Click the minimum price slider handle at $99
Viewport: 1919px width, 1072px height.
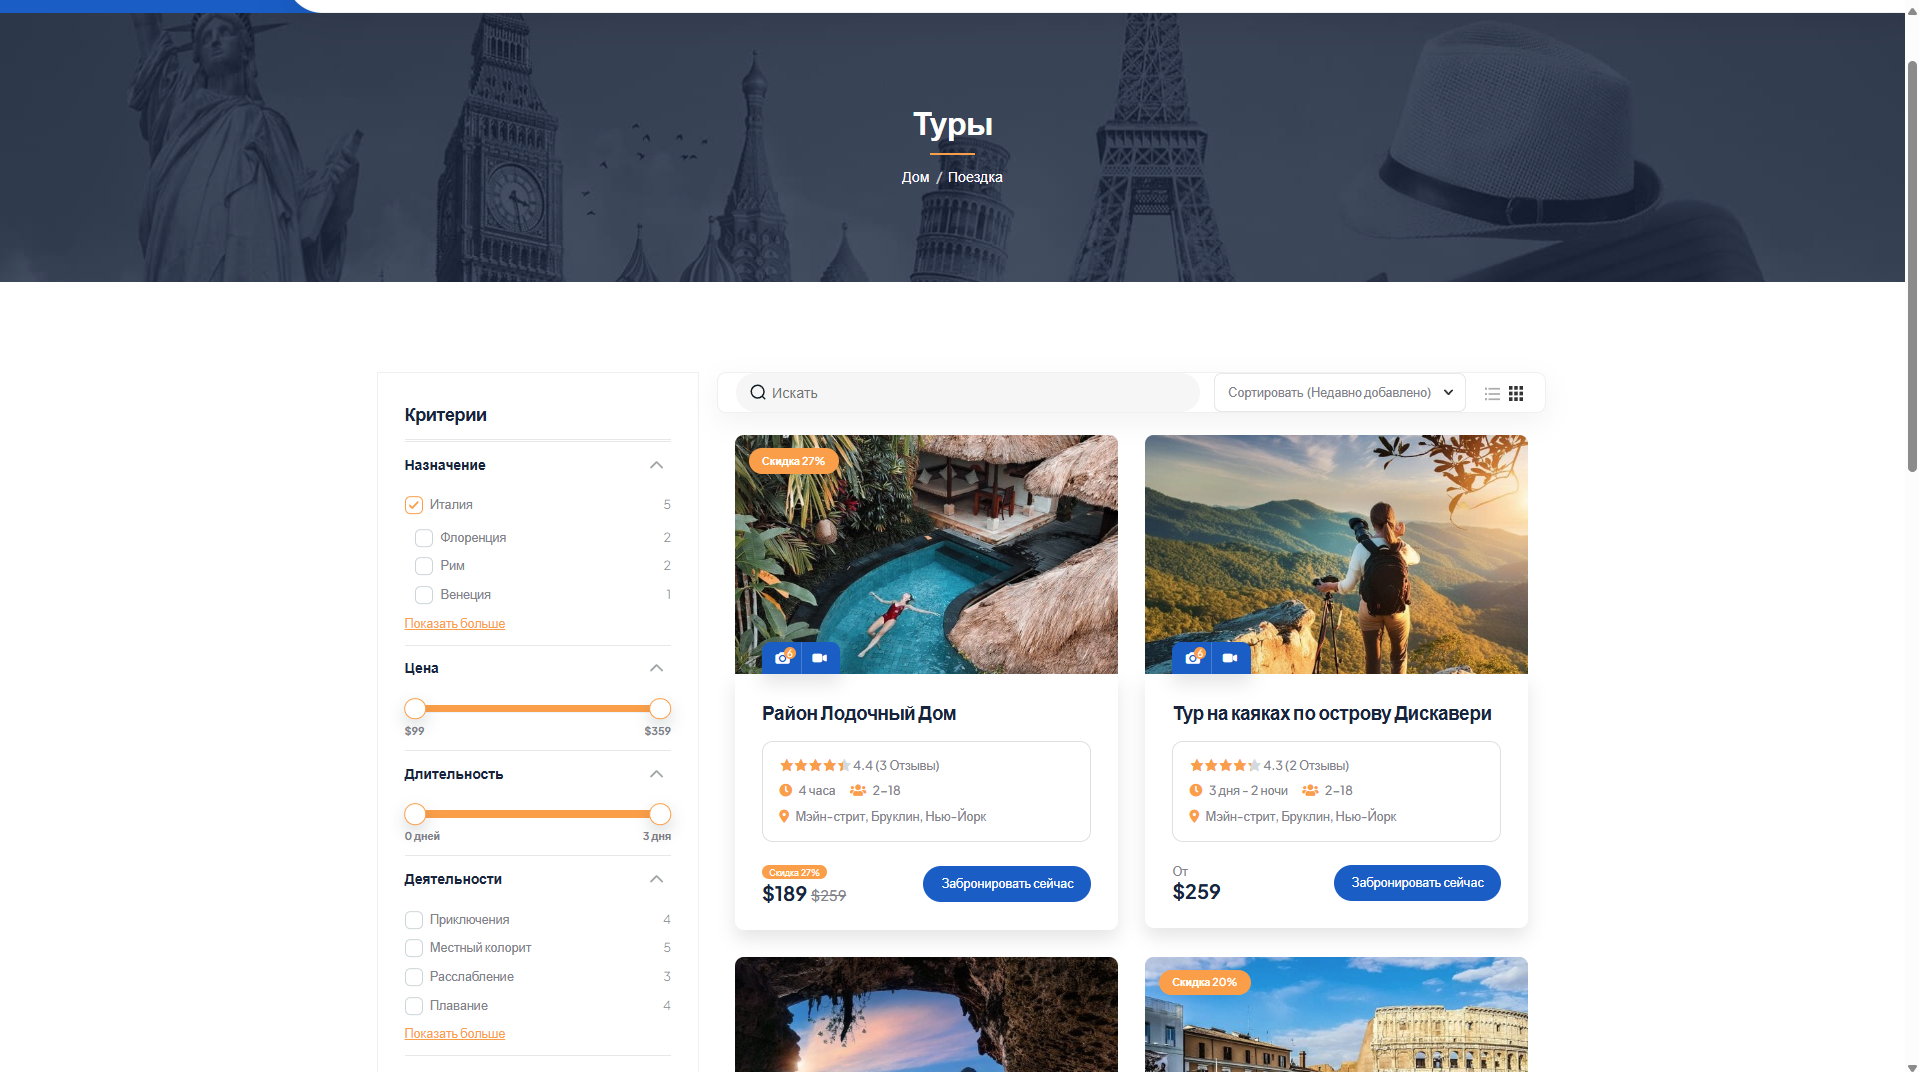click(x=415, y=709)
